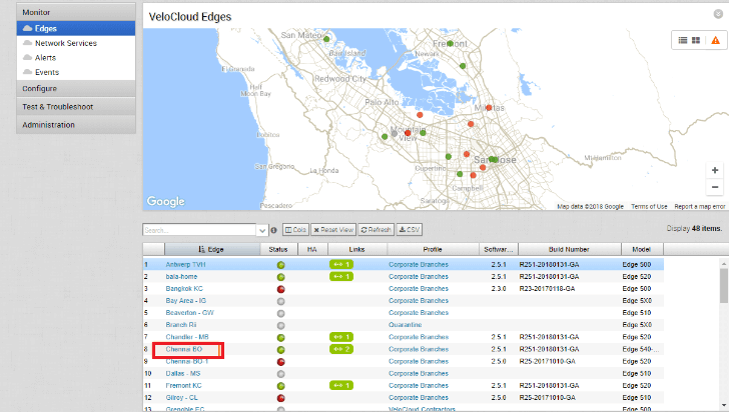Click the search info icon
Screen dimensions: 731x413
(x=274, y=230)
